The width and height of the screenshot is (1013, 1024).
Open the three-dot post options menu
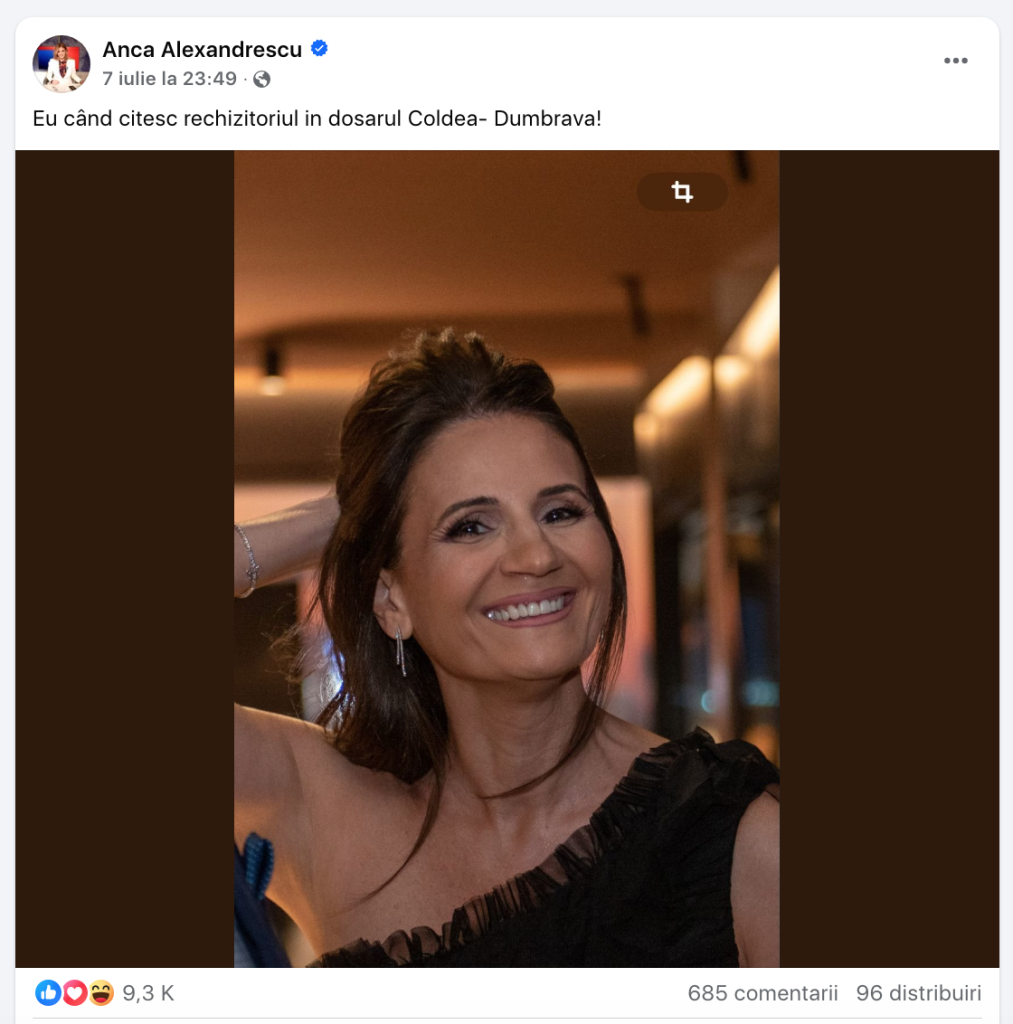pyautogui.click(x=956, y=61)
